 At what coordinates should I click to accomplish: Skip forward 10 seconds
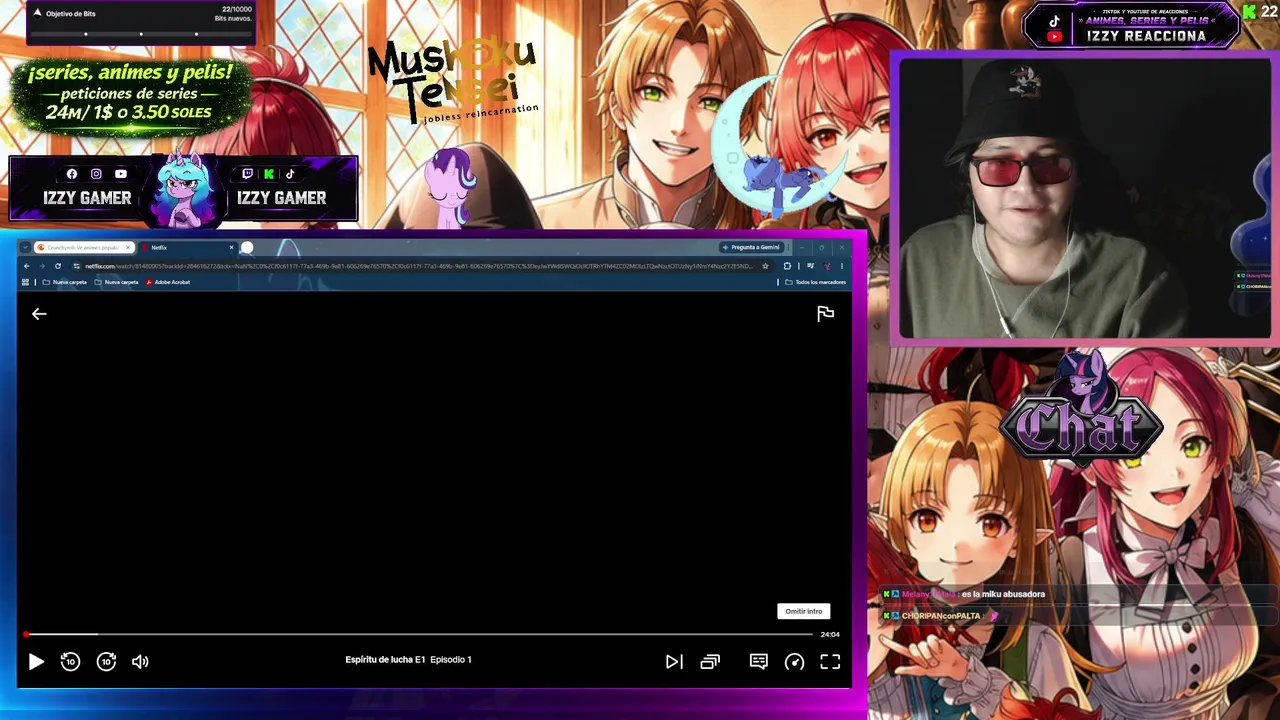tap(106, 661)
